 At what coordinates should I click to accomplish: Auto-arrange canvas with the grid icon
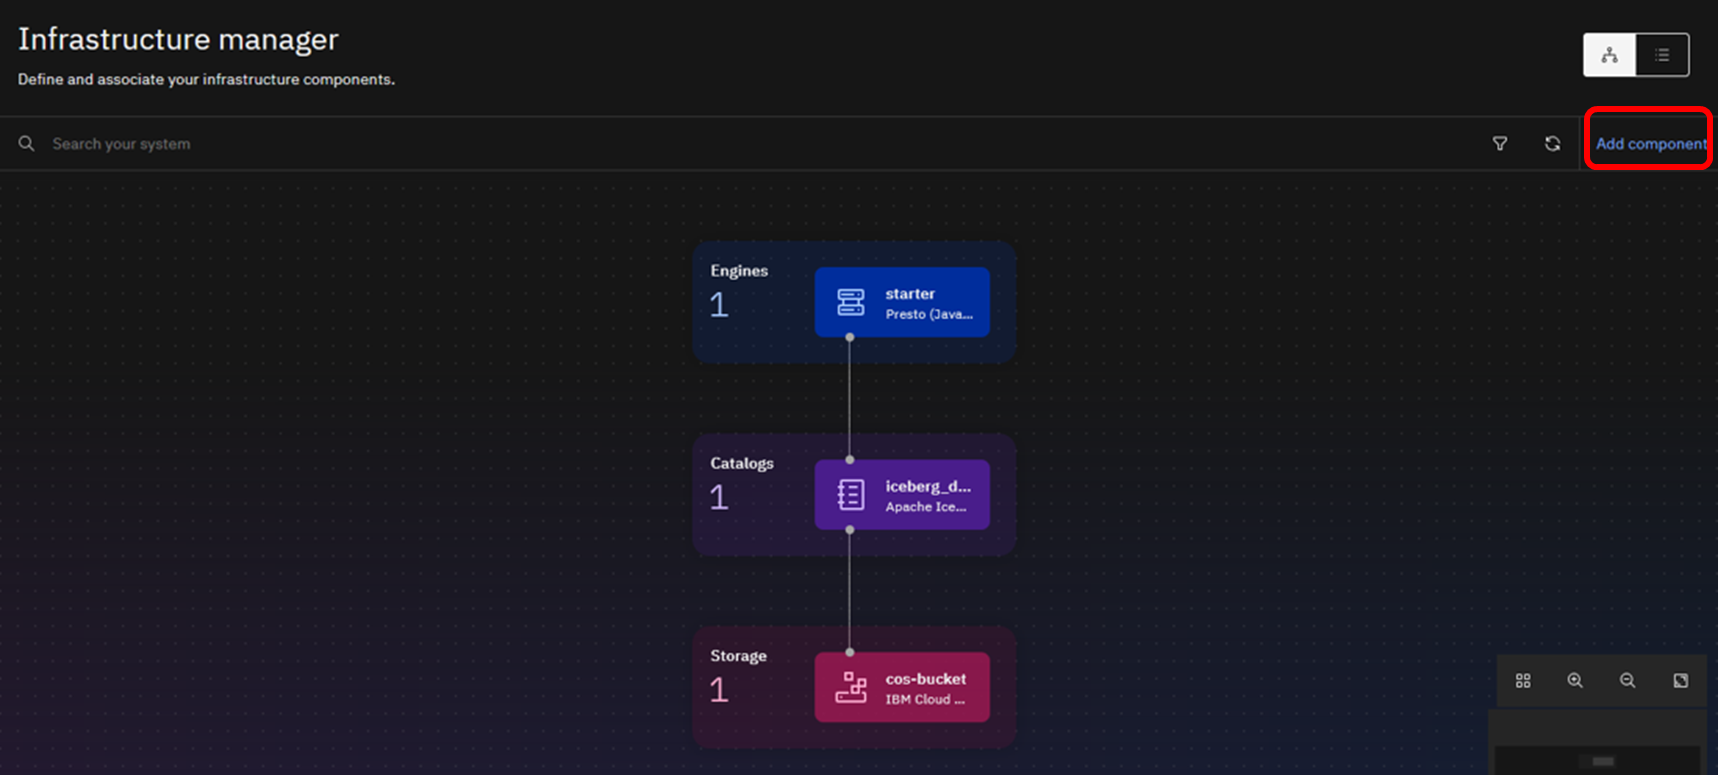(x=1523, y=681)
